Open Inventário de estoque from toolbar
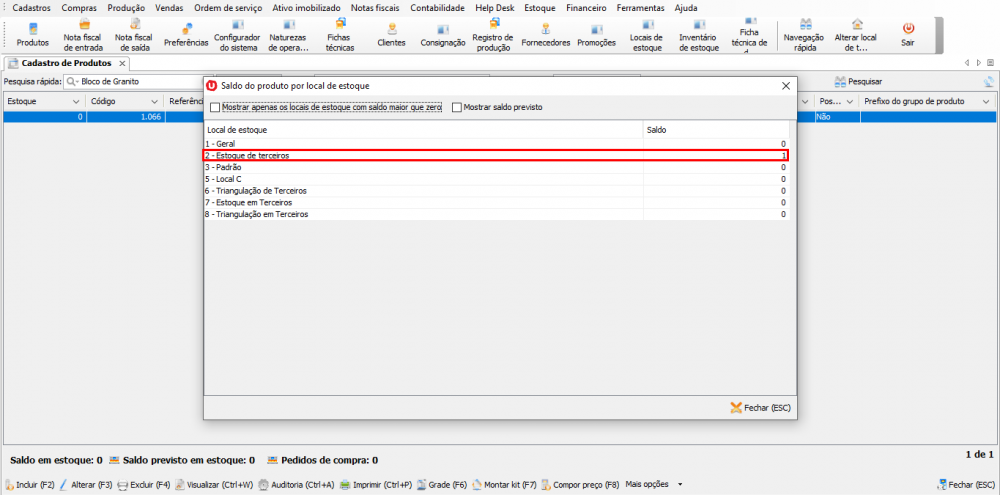This screenshot has height=495, width=1000. [698, 32]
